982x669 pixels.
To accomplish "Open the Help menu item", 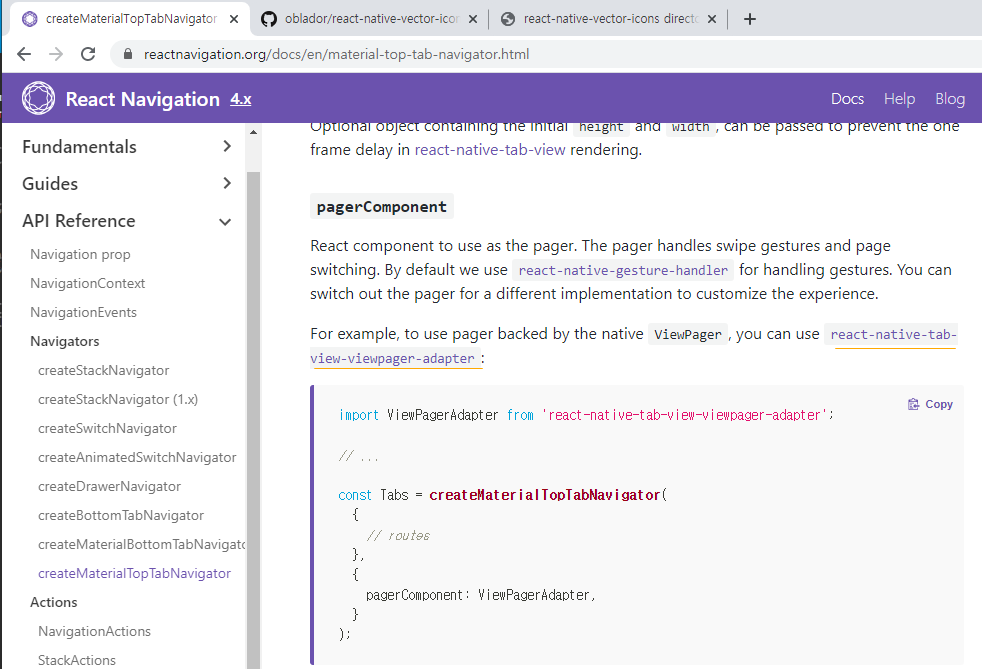I will coord(899,99).
